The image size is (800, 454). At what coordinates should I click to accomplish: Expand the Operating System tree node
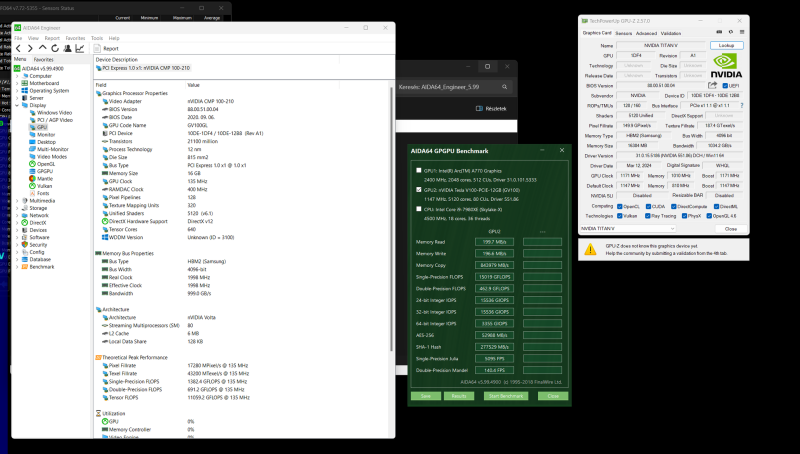(17, 91)
